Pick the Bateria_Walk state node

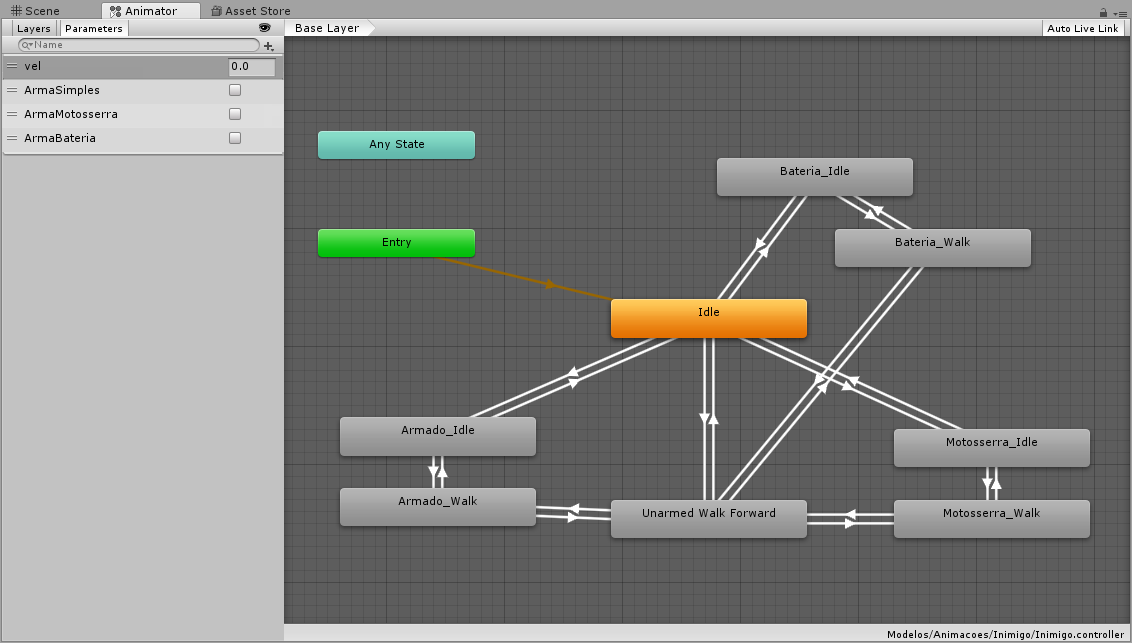pyautogui.click(x=933, y=248)
